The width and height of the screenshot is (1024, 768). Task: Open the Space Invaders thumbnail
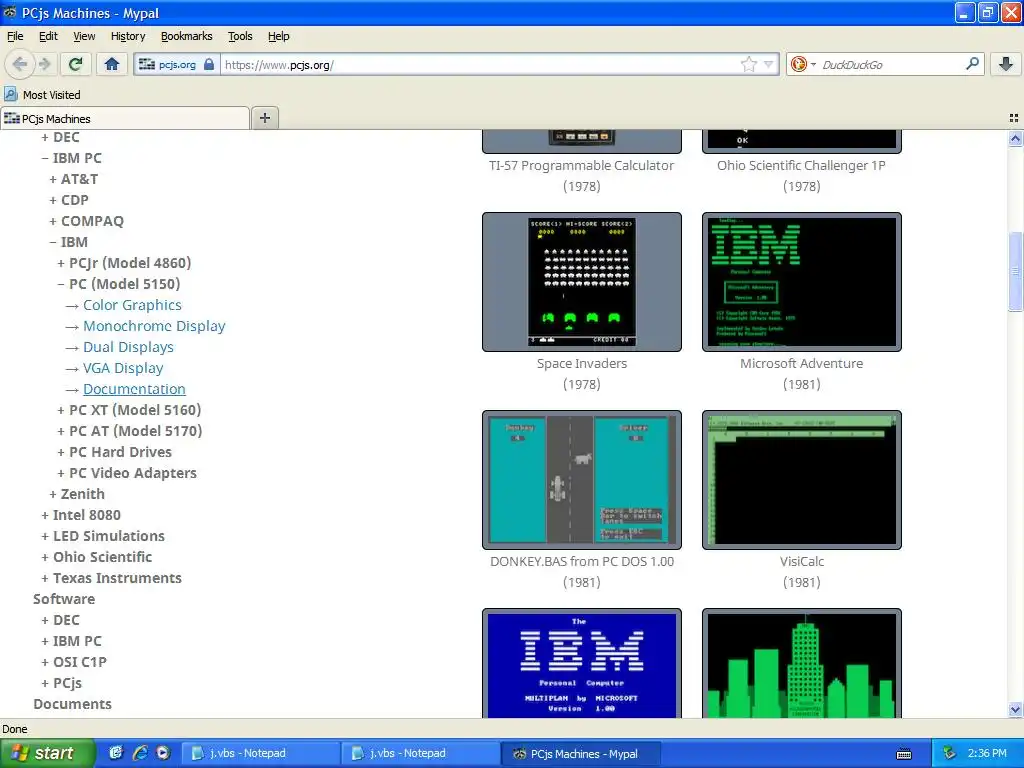582,281
